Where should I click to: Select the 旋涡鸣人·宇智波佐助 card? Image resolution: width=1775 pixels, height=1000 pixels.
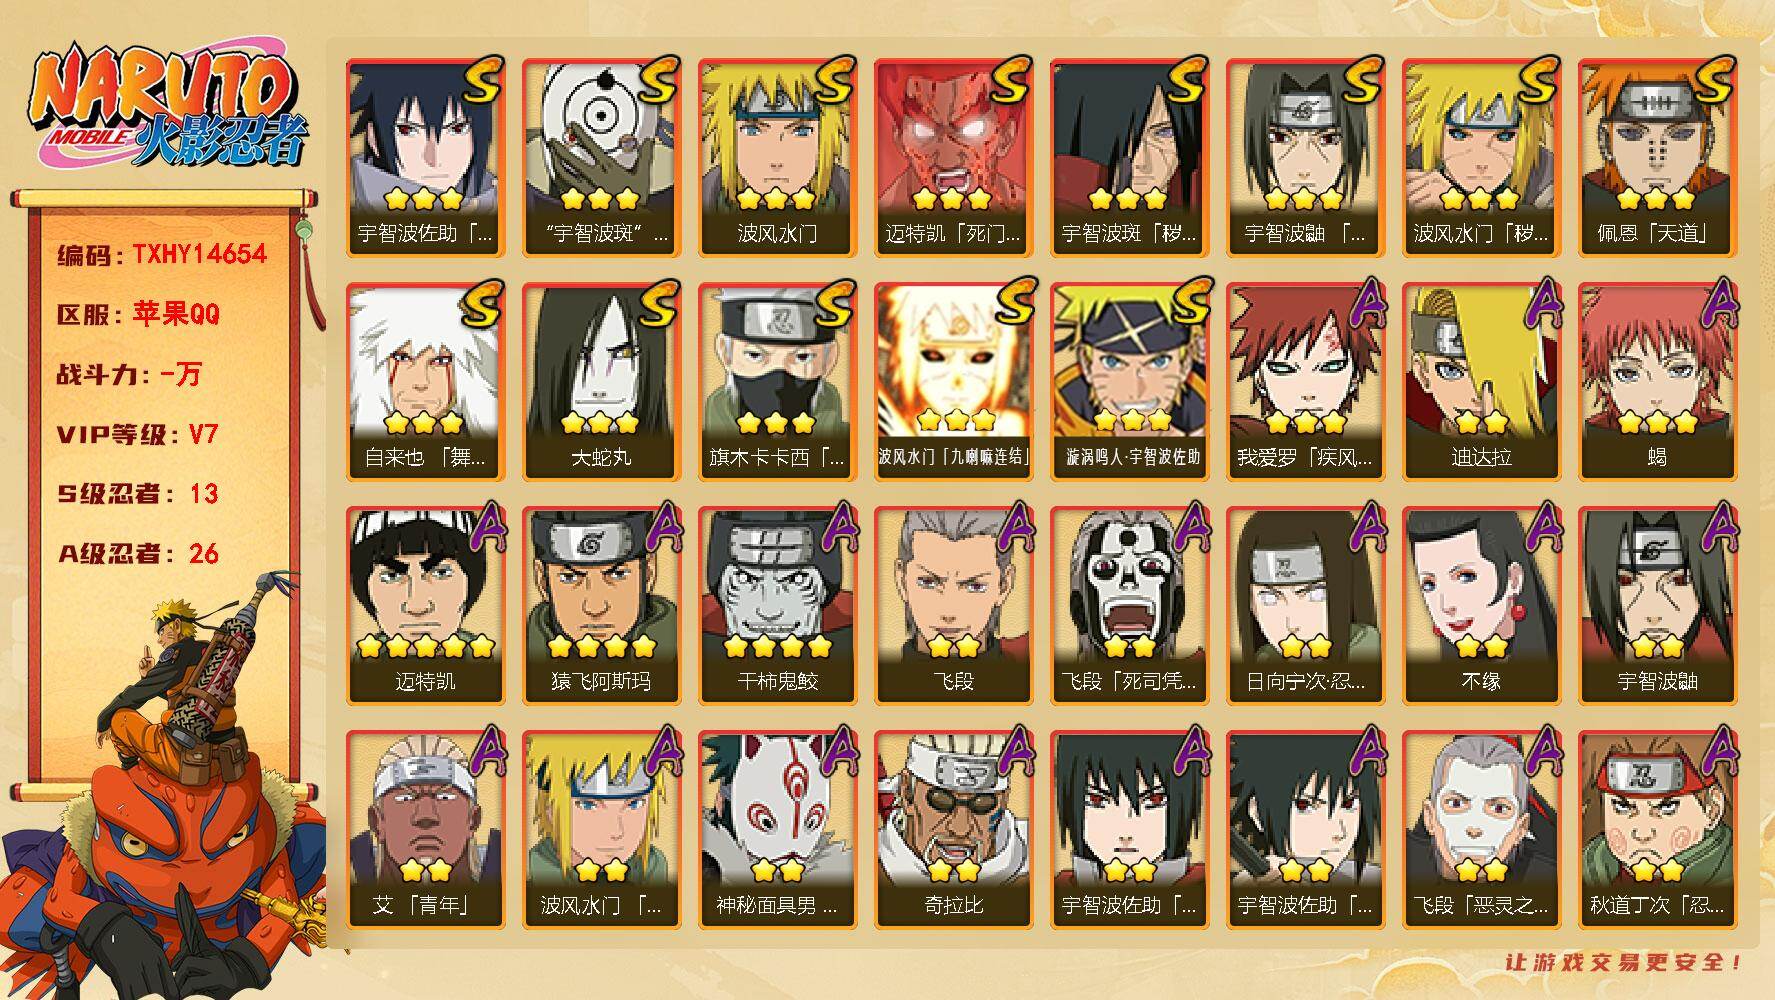(1129, 382)
